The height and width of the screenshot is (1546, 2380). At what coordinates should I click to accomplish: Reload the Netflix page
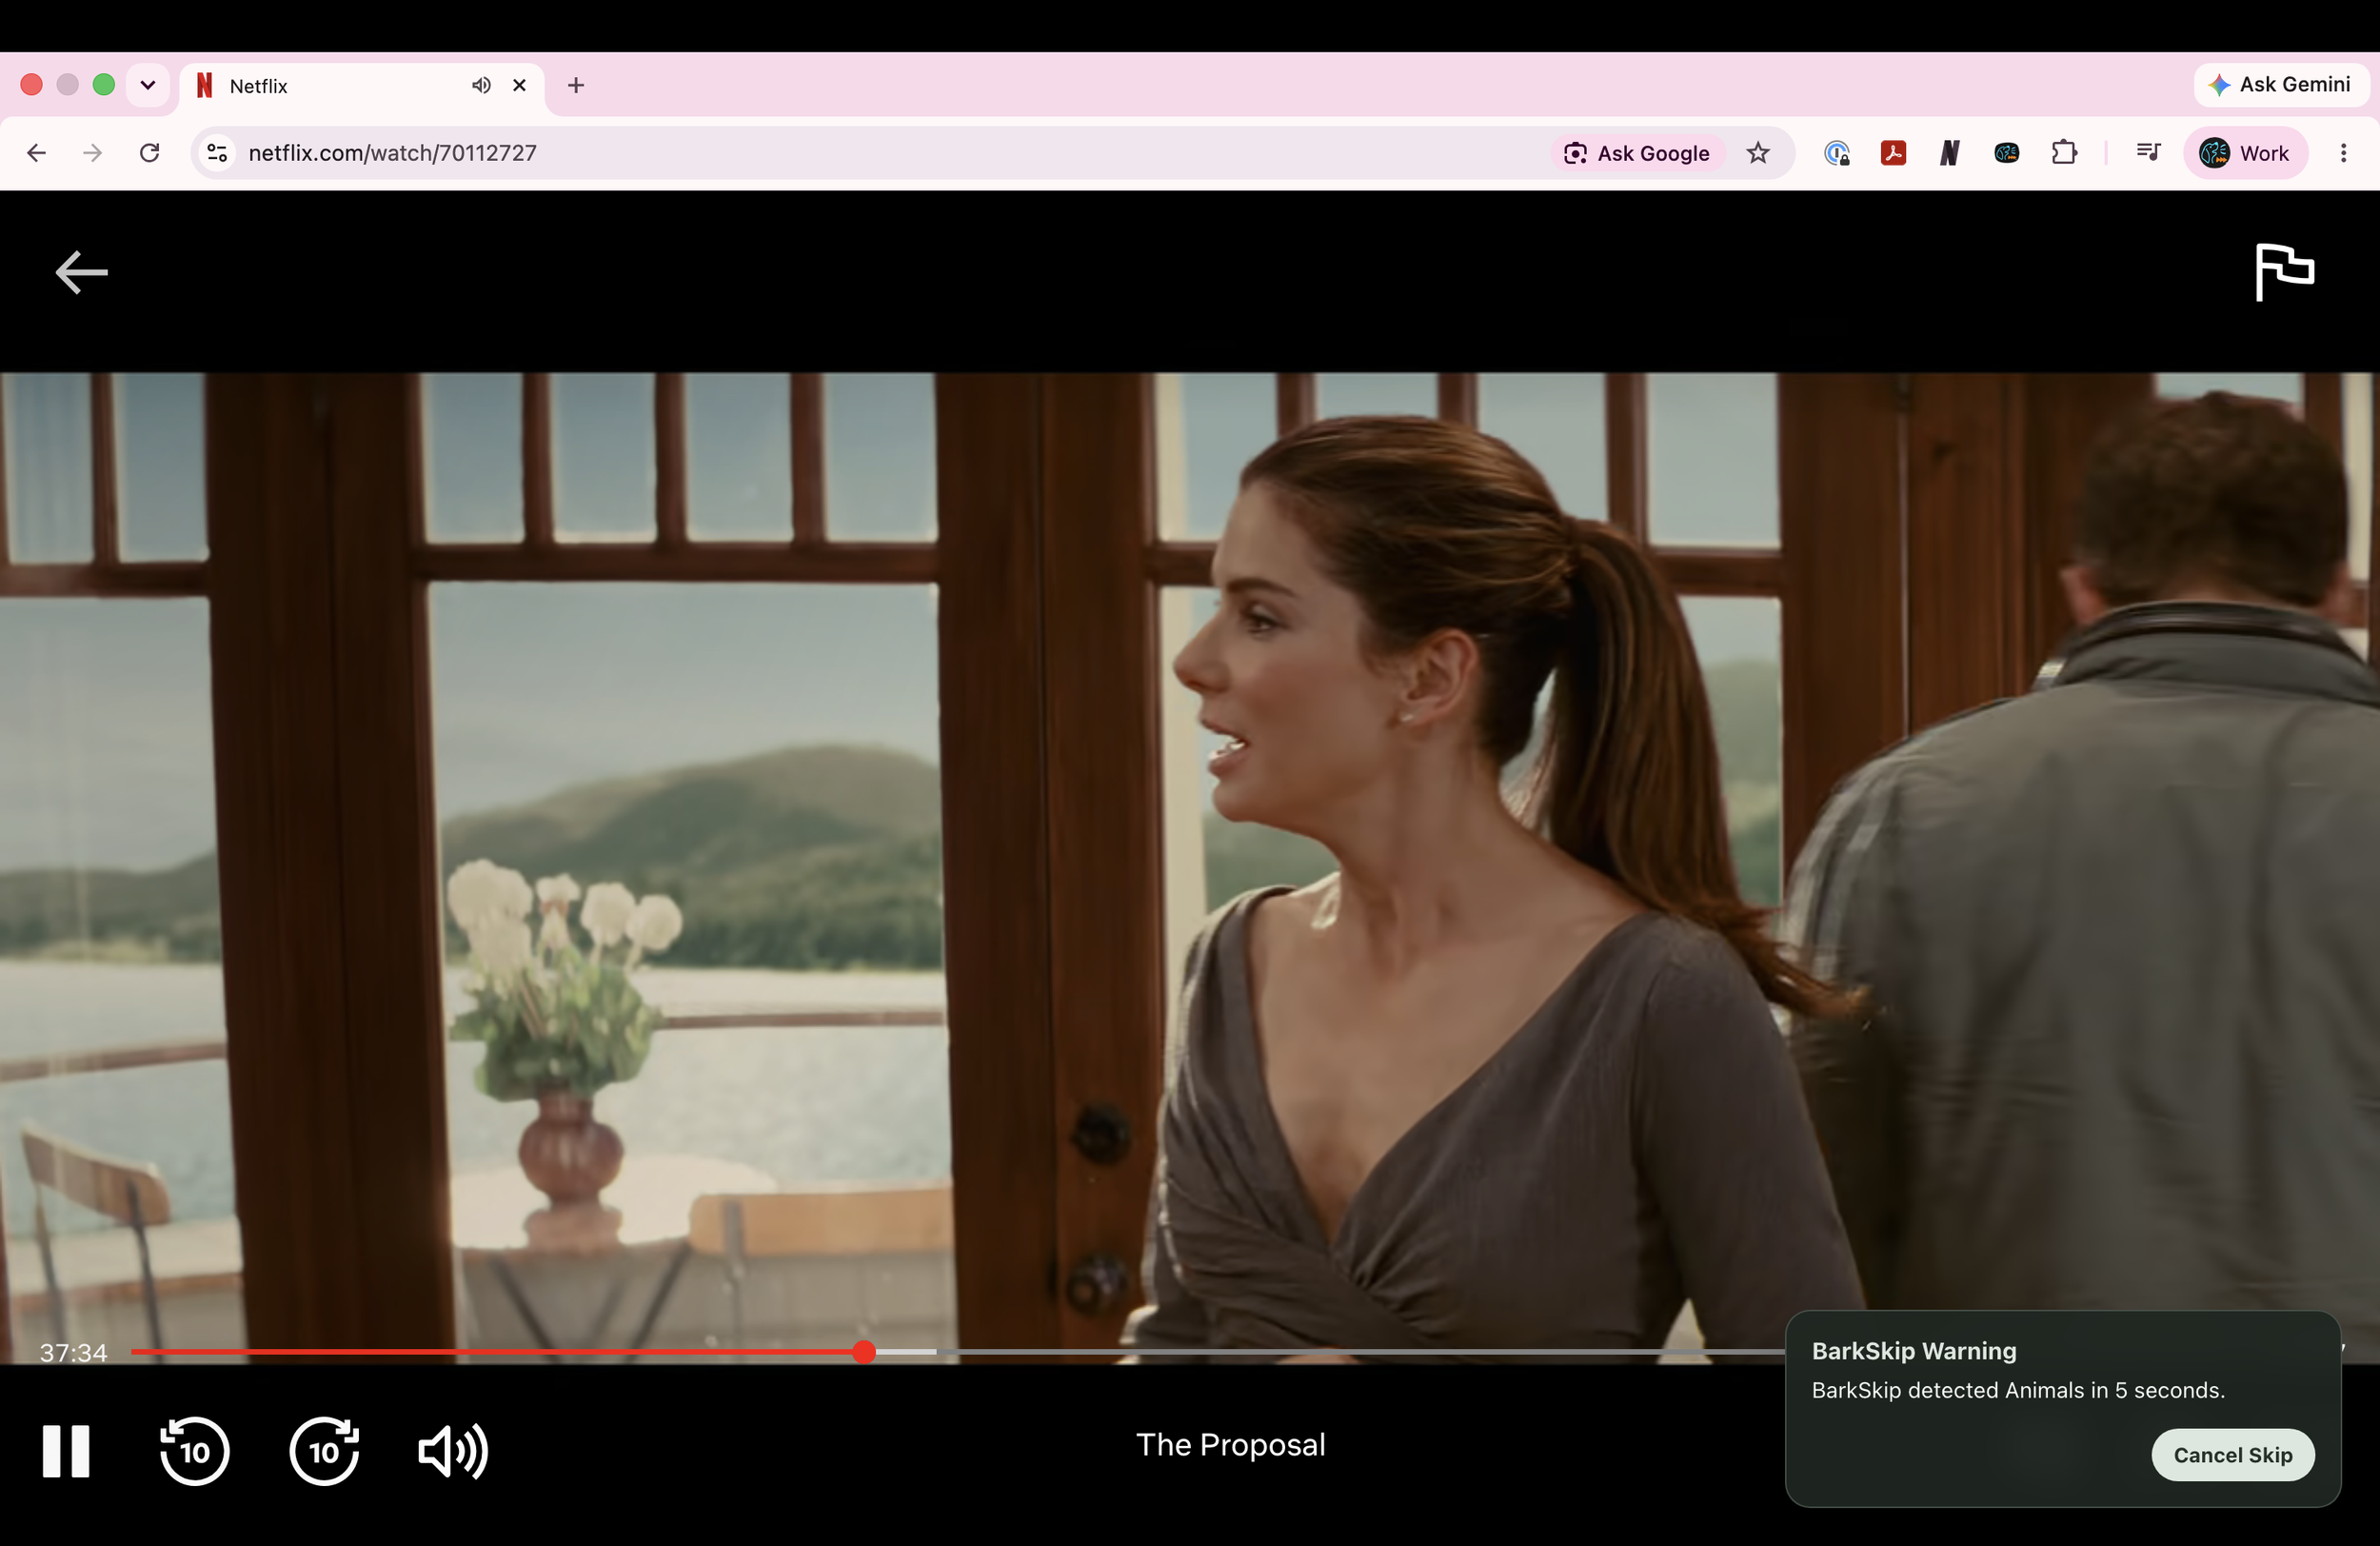pos(150,153)
